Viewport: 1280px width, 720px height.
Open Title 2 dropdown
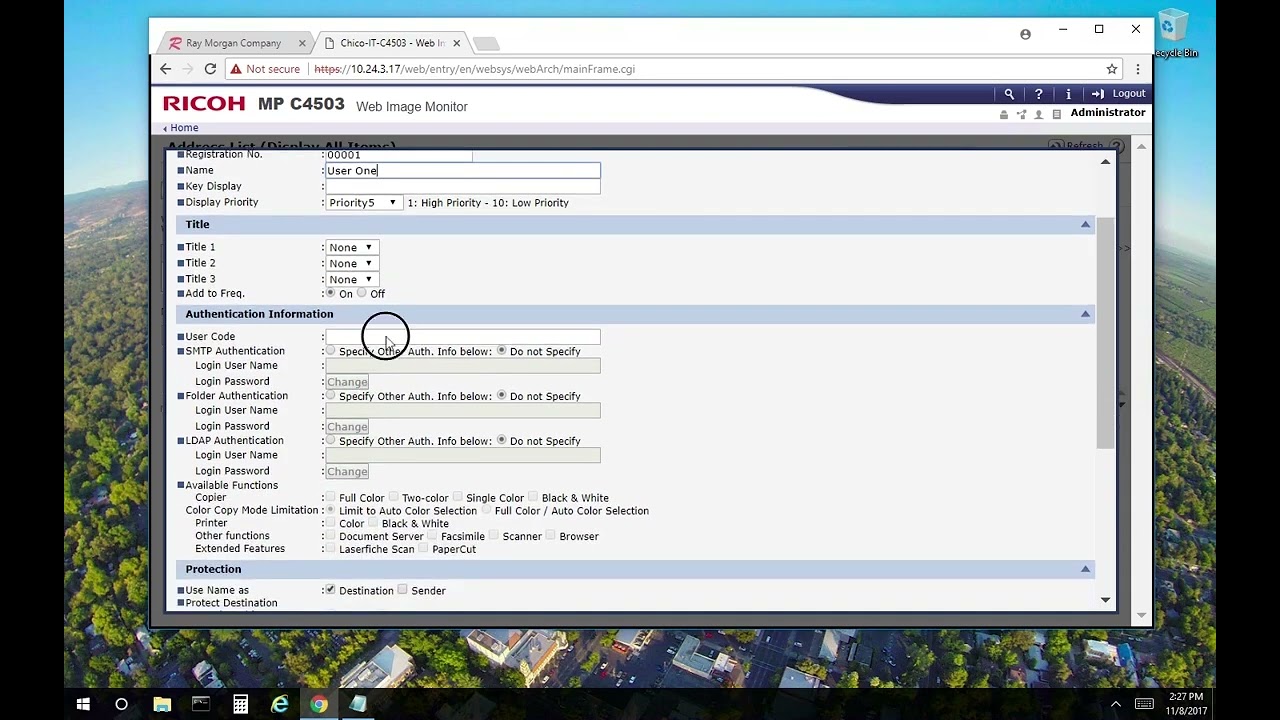[x=351, y=263]
